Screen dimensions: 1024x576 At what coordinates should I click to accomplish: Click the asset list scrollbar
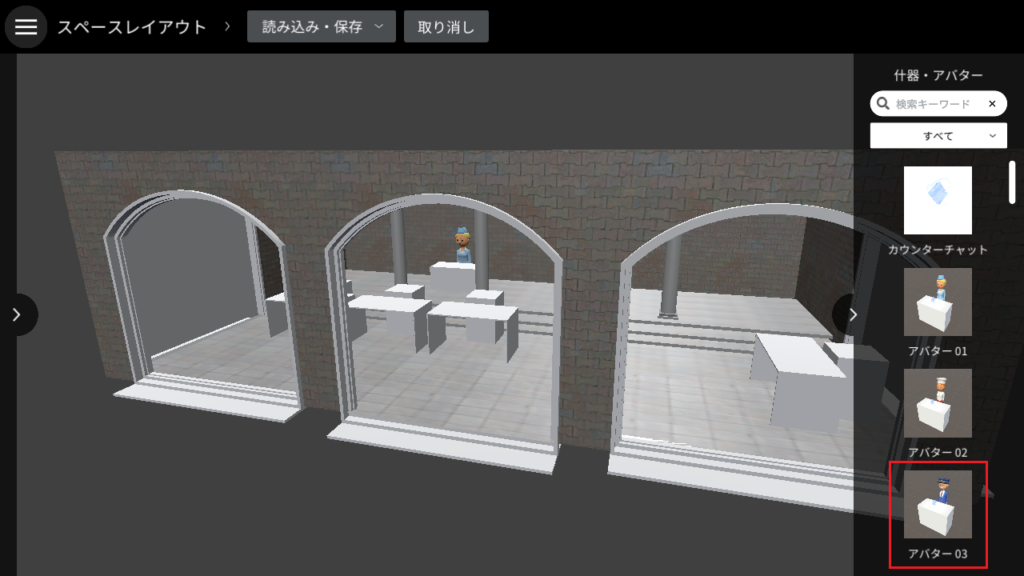(1012, 183)
